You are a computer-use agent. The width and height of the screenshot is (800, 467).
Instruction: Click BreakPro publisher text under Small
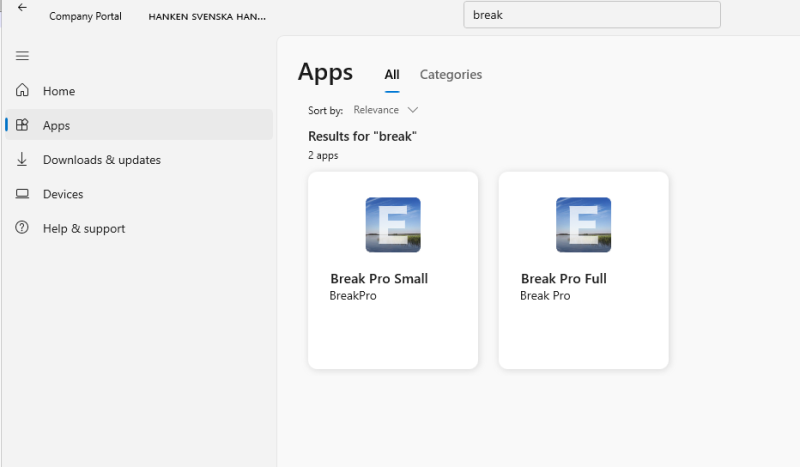click(x=353, y=296)
